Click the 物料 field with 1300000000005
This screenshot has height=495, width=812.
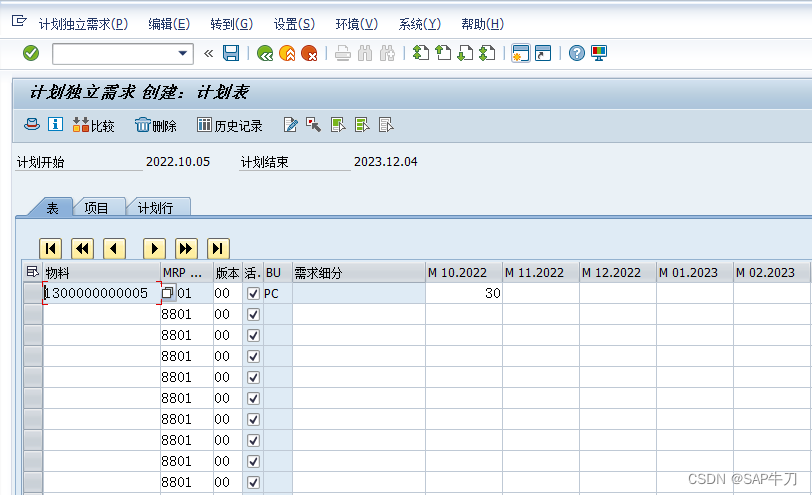(102, 293)
